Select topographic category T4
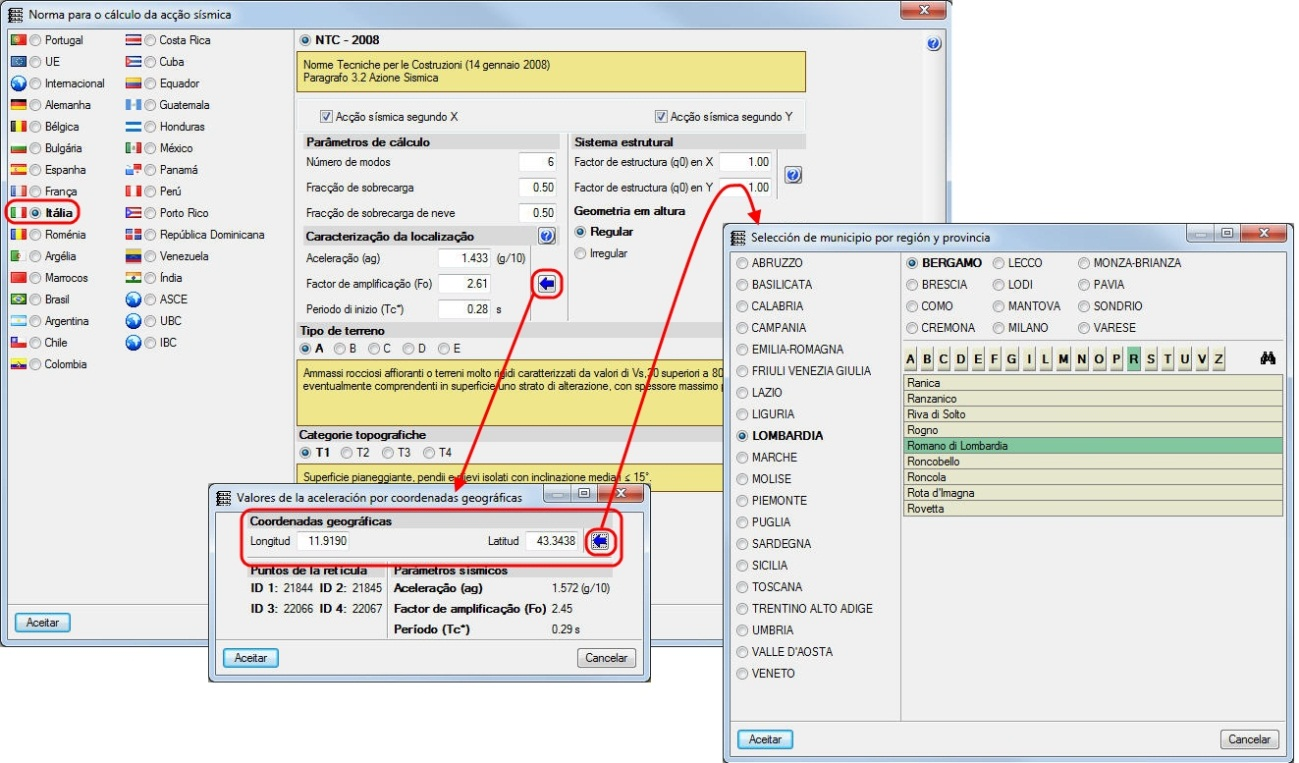 pos(430,452)
